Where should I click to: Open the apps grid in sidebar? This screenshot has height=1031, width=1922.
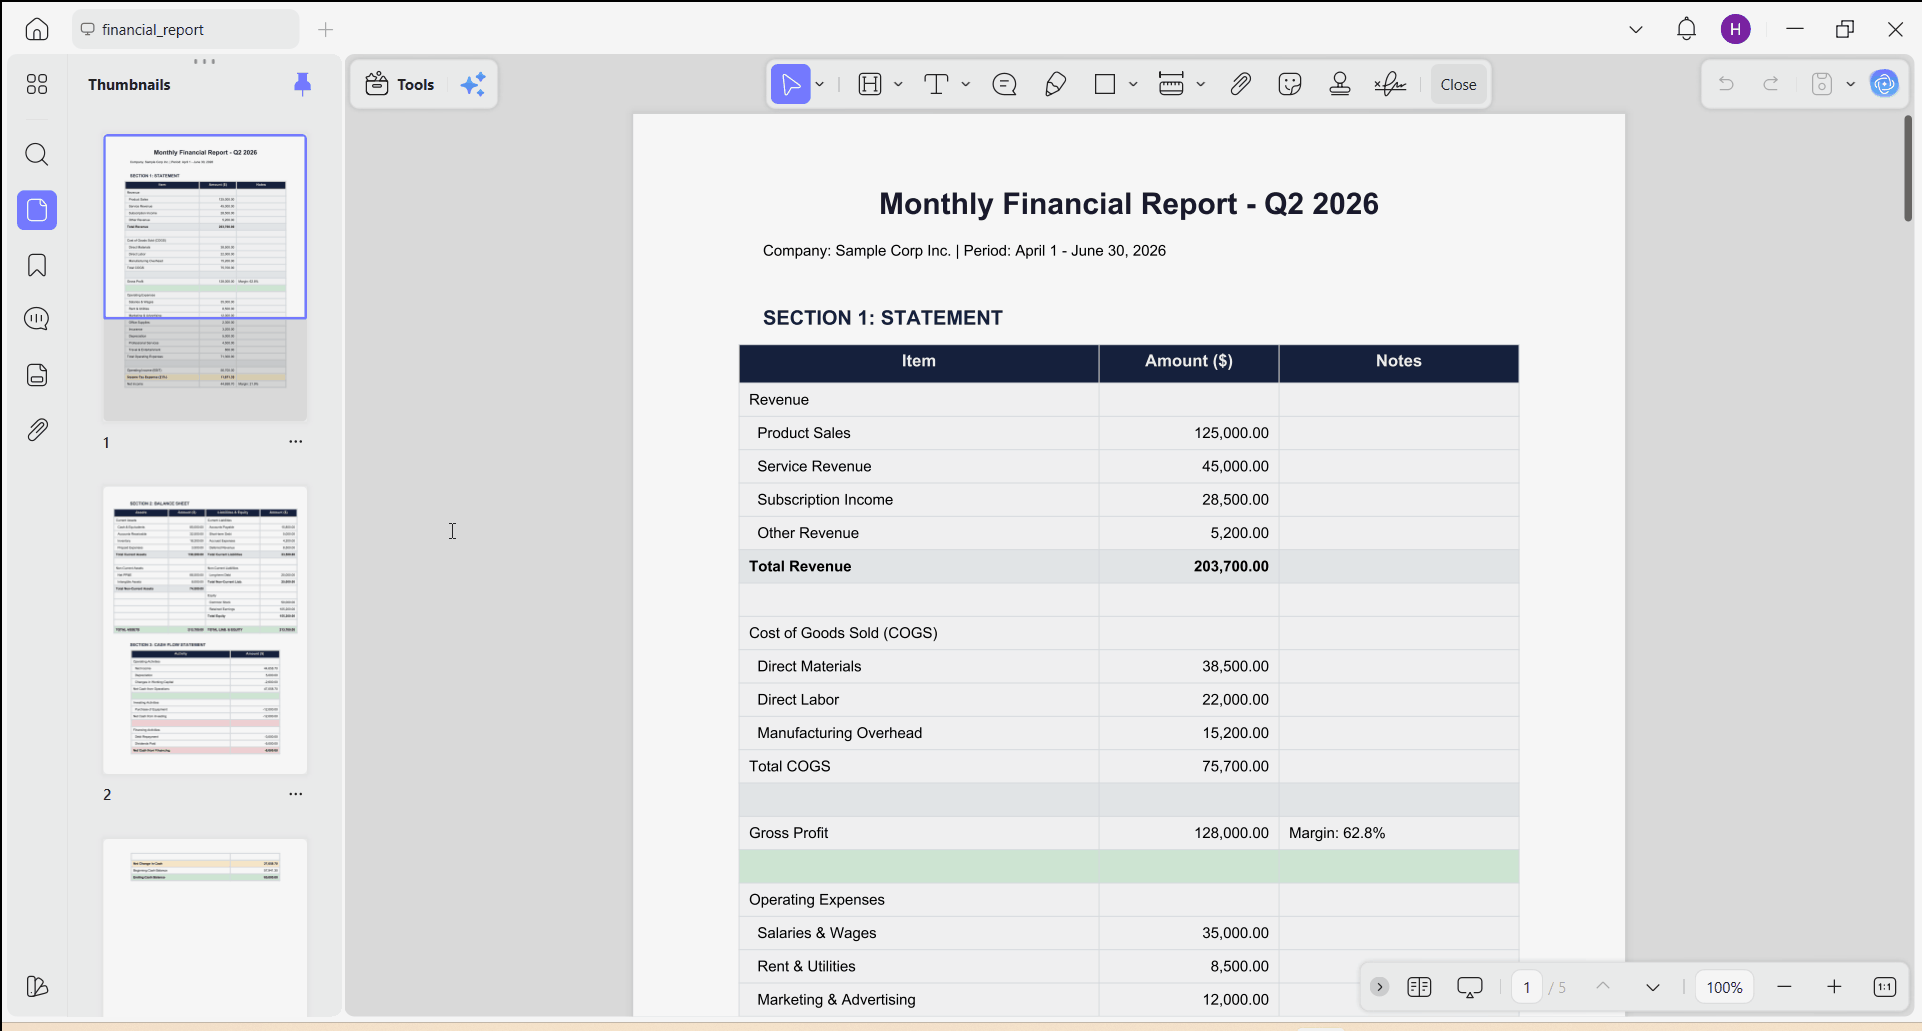click(x=37, y=84)
